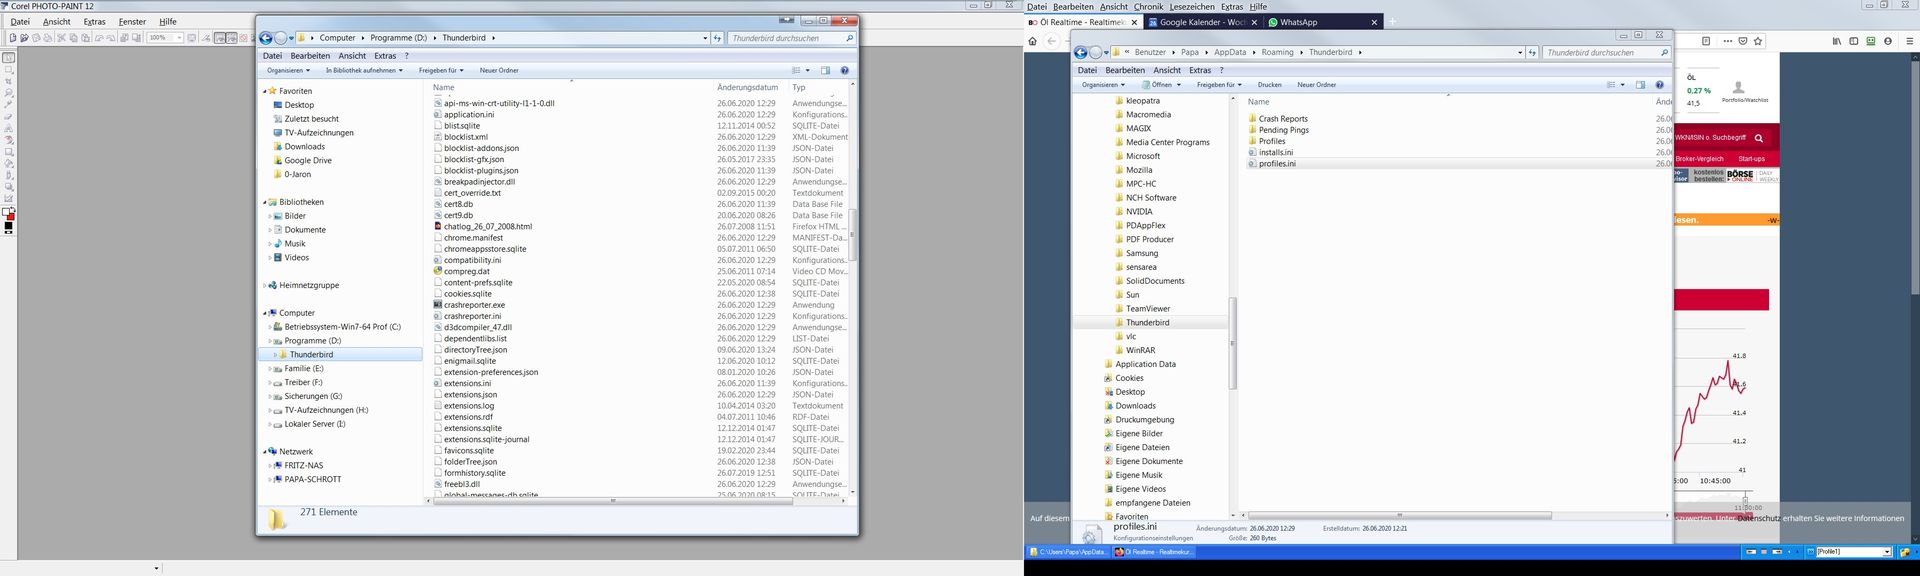This screenshot has height=576, width=1920.
Task: Toggle preview pane in Roaming Thunderbird Explorer
Action: (x=1640, y=85)
